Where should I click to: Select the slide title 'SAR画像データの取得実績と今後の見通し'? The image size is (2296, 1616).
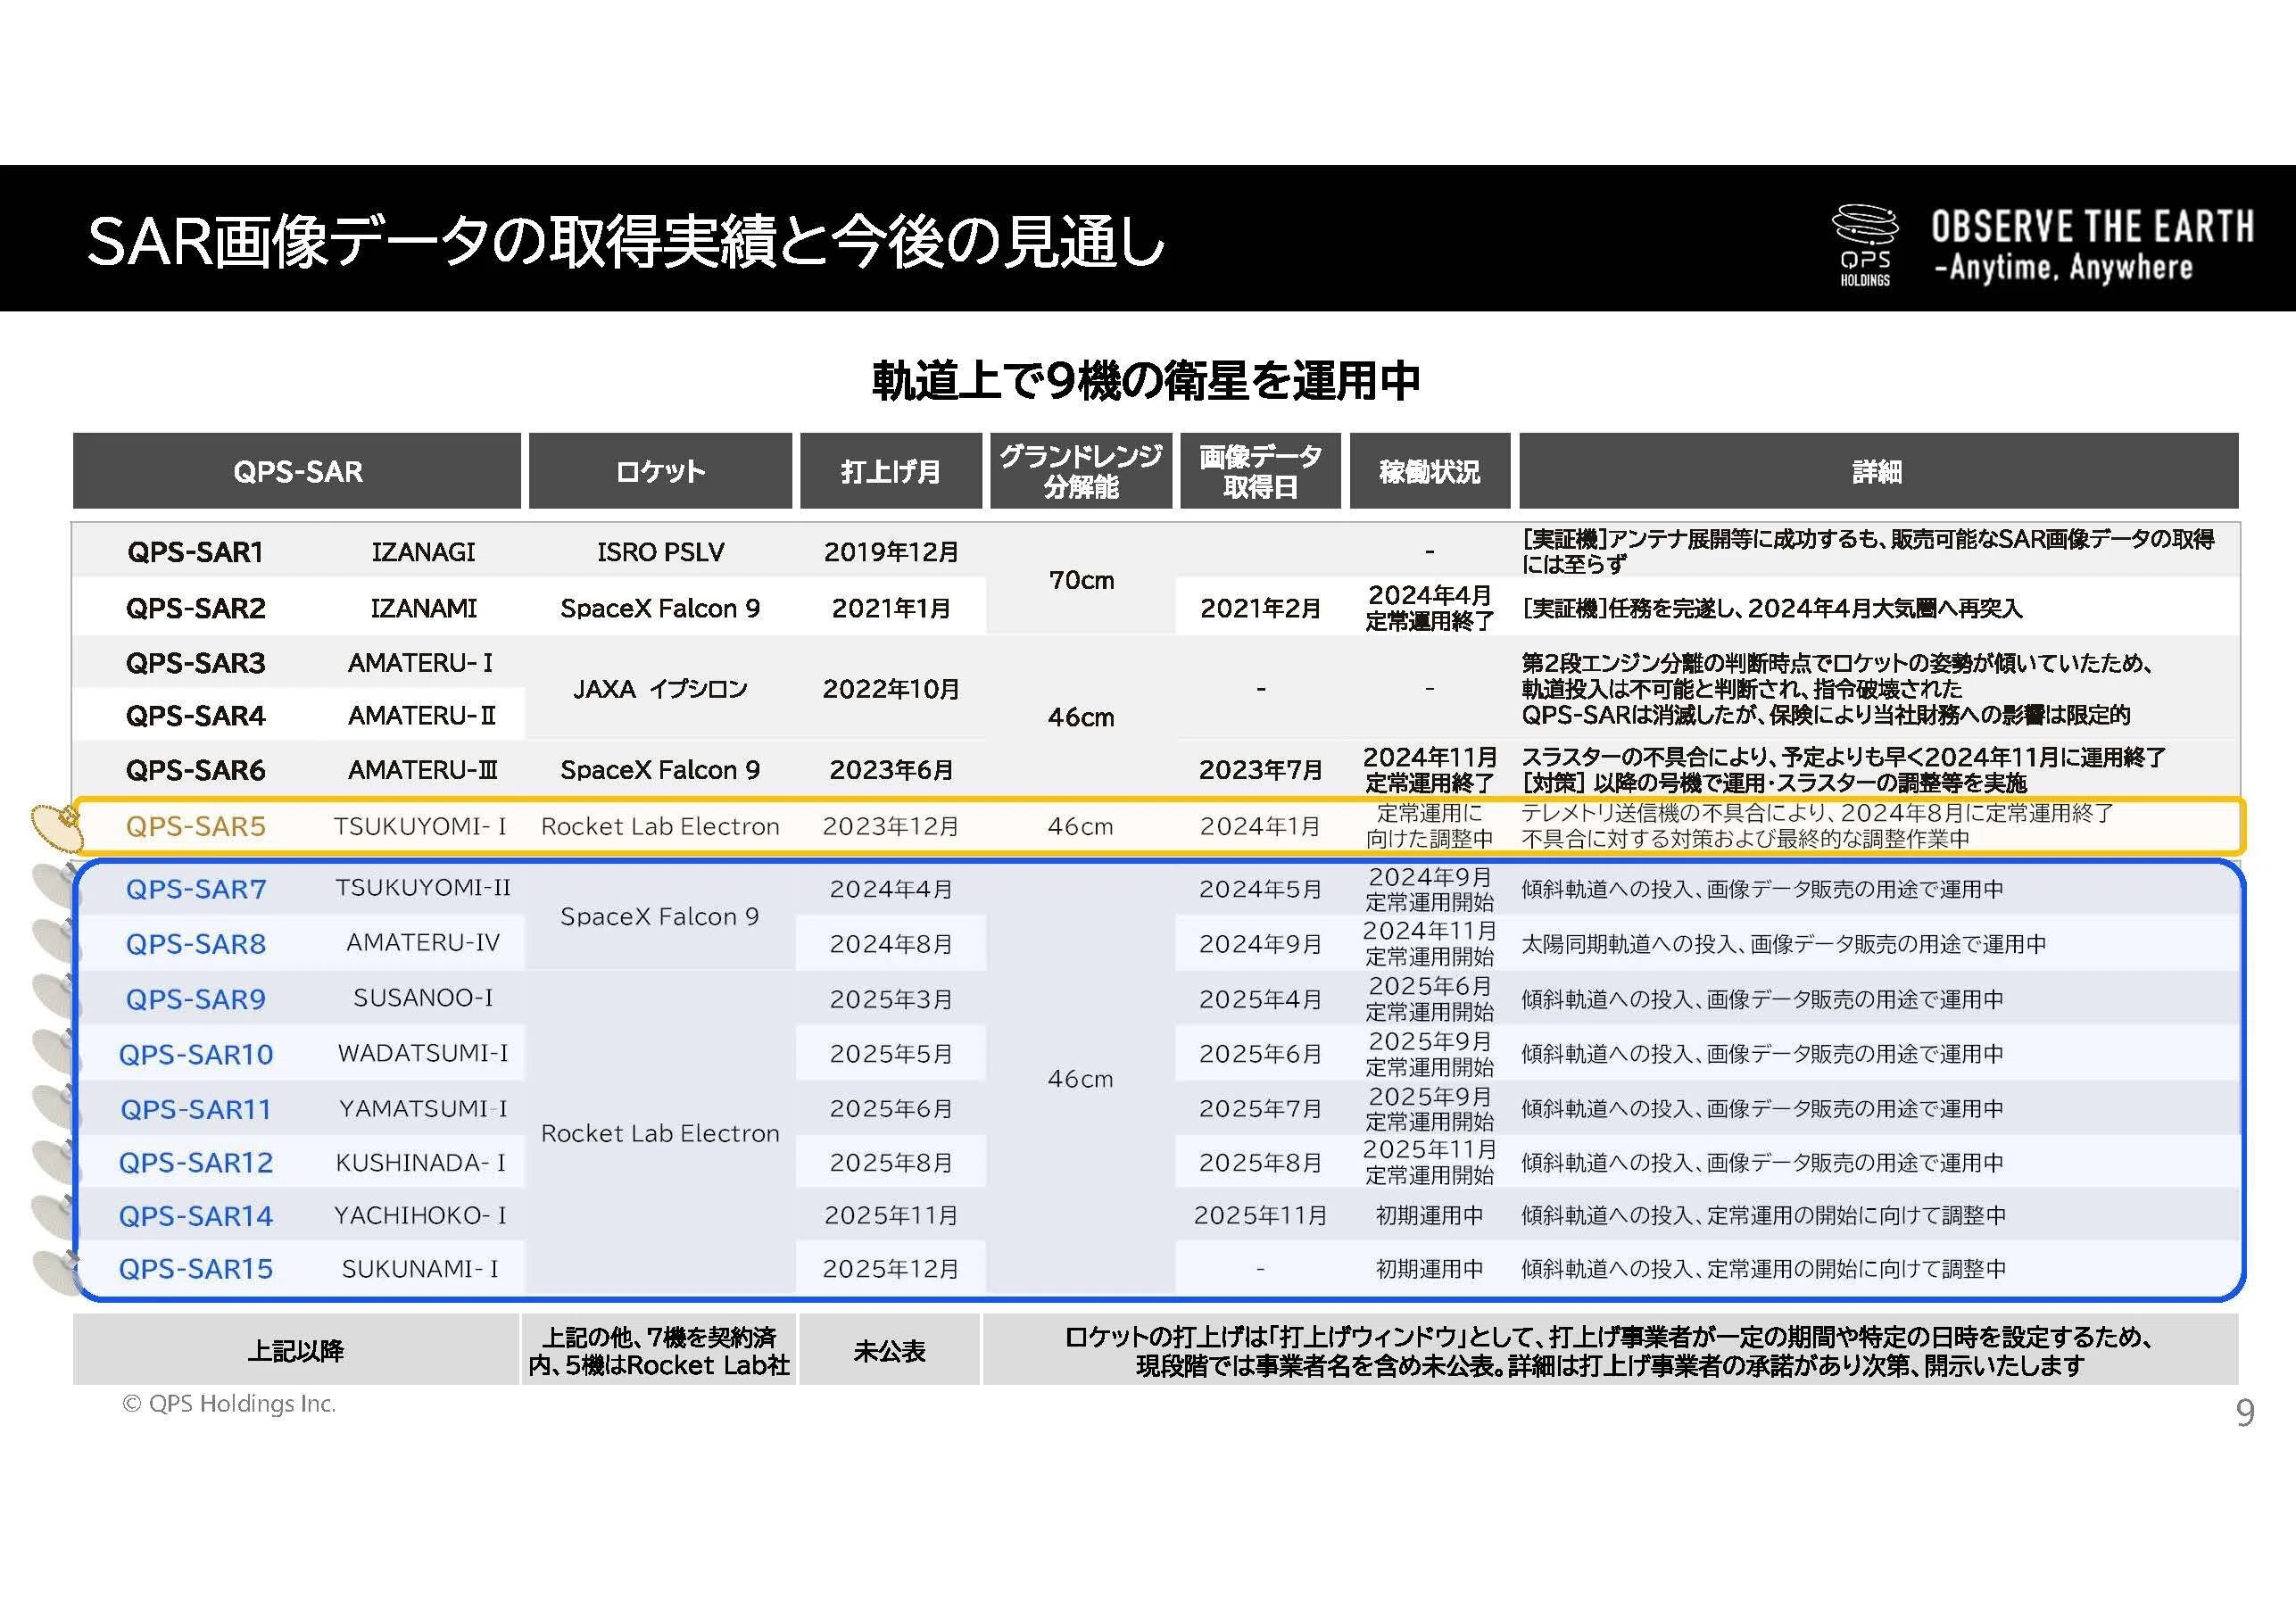coord(626,241)
